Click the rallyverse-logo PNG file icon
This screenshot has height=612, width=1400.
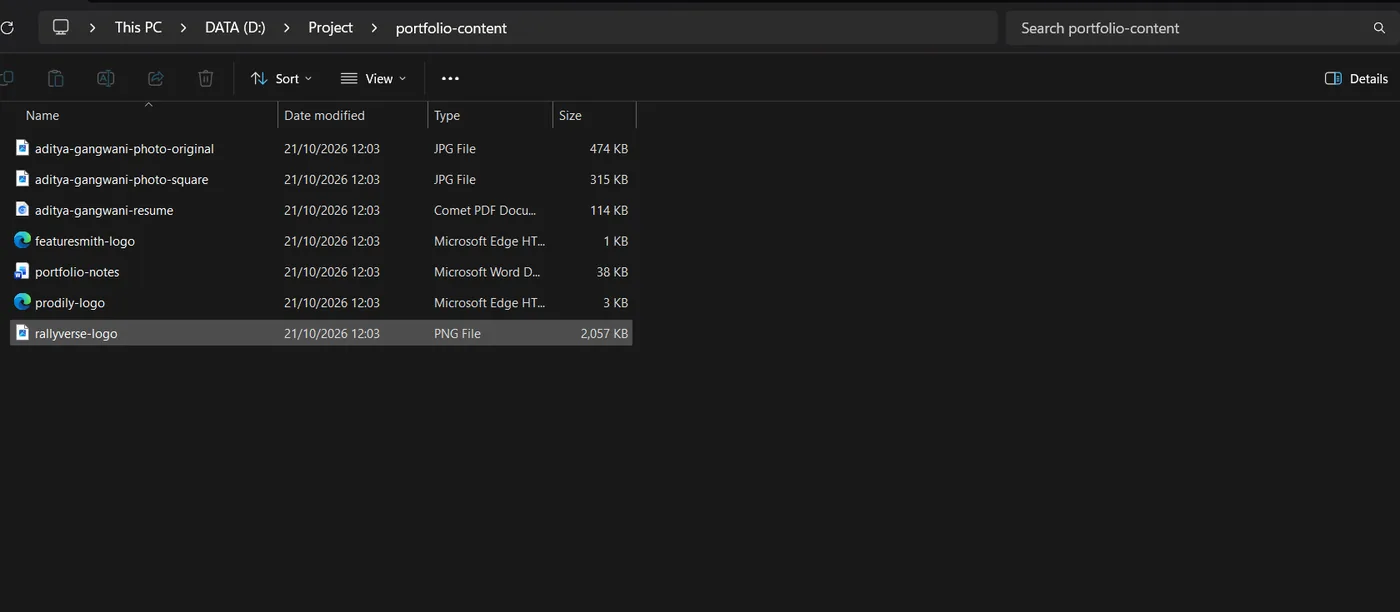pos(22,333)
